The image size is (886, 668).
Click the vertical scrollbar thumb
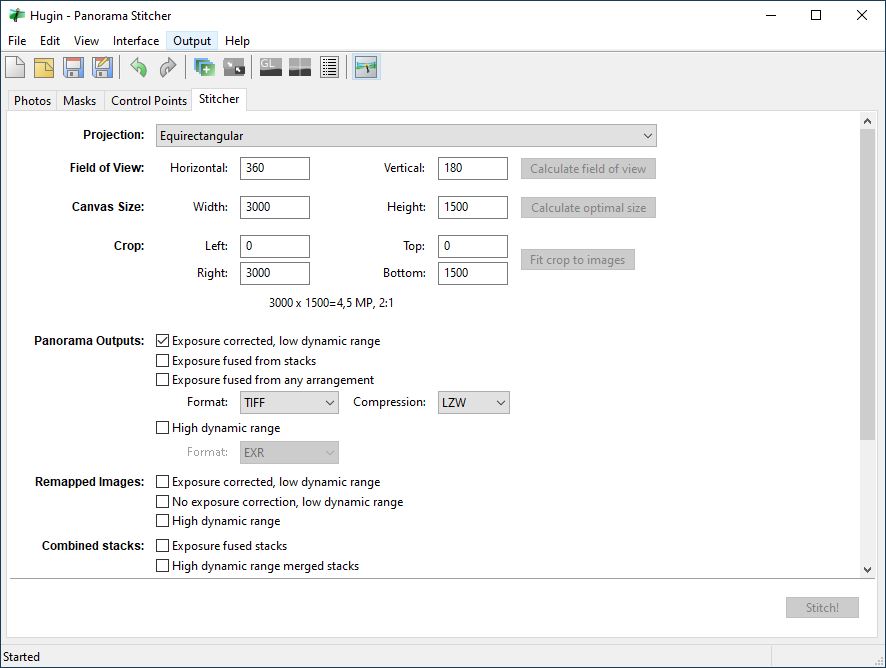(x=867, y=284)
